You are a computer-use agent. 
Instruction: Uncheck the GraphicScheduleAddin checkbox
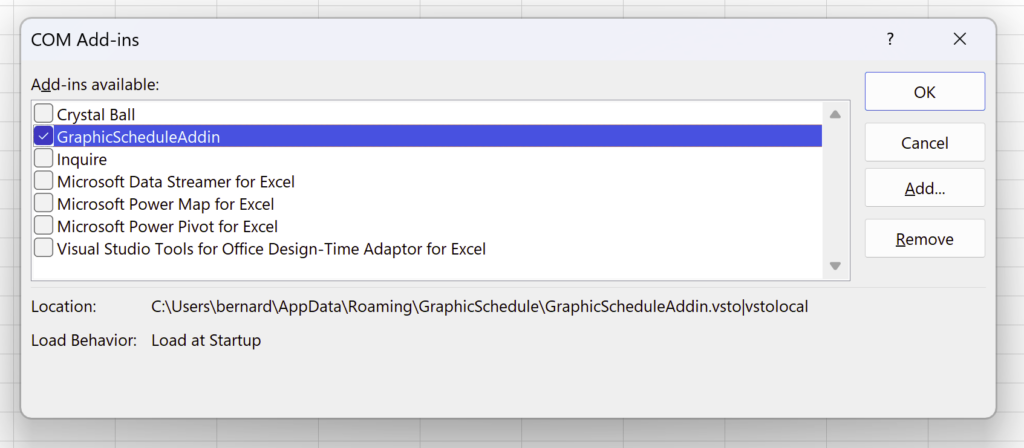[44, 136]
